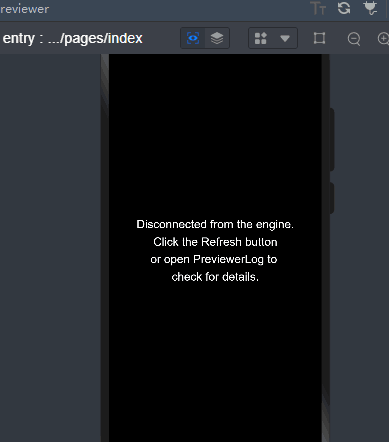Click the font size (Tt) icon
This screenshot has width=389, height=442.
pos(318,8)
